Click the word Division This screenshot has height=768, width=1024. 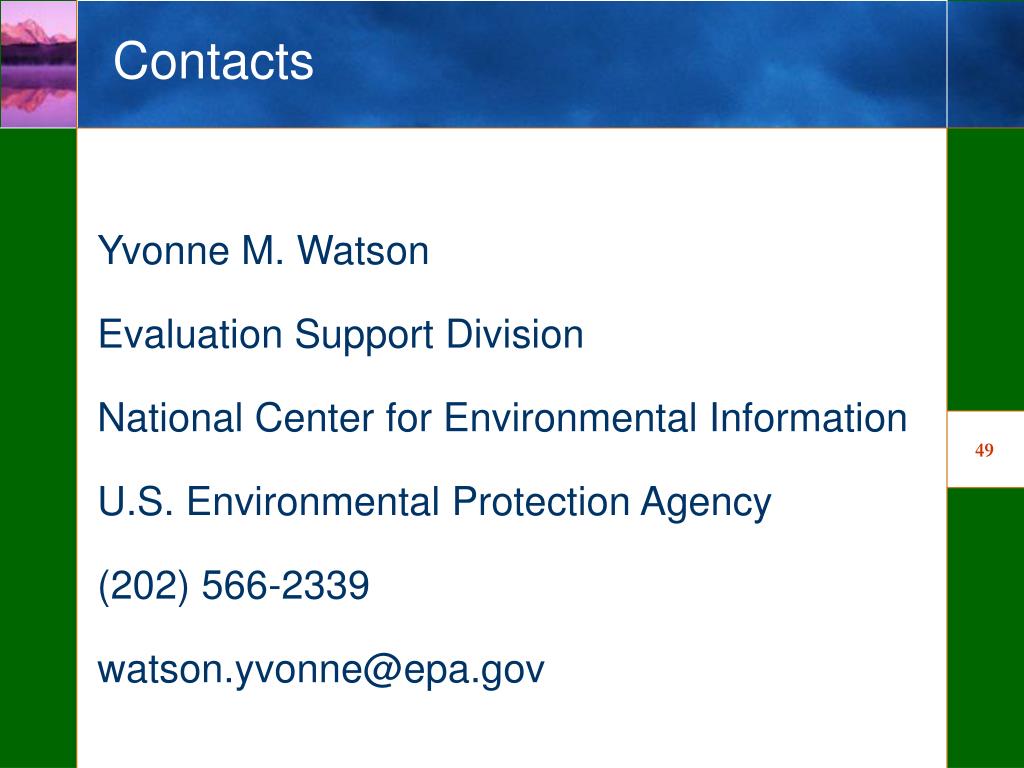pyautogui.click(x=515, y=334)
